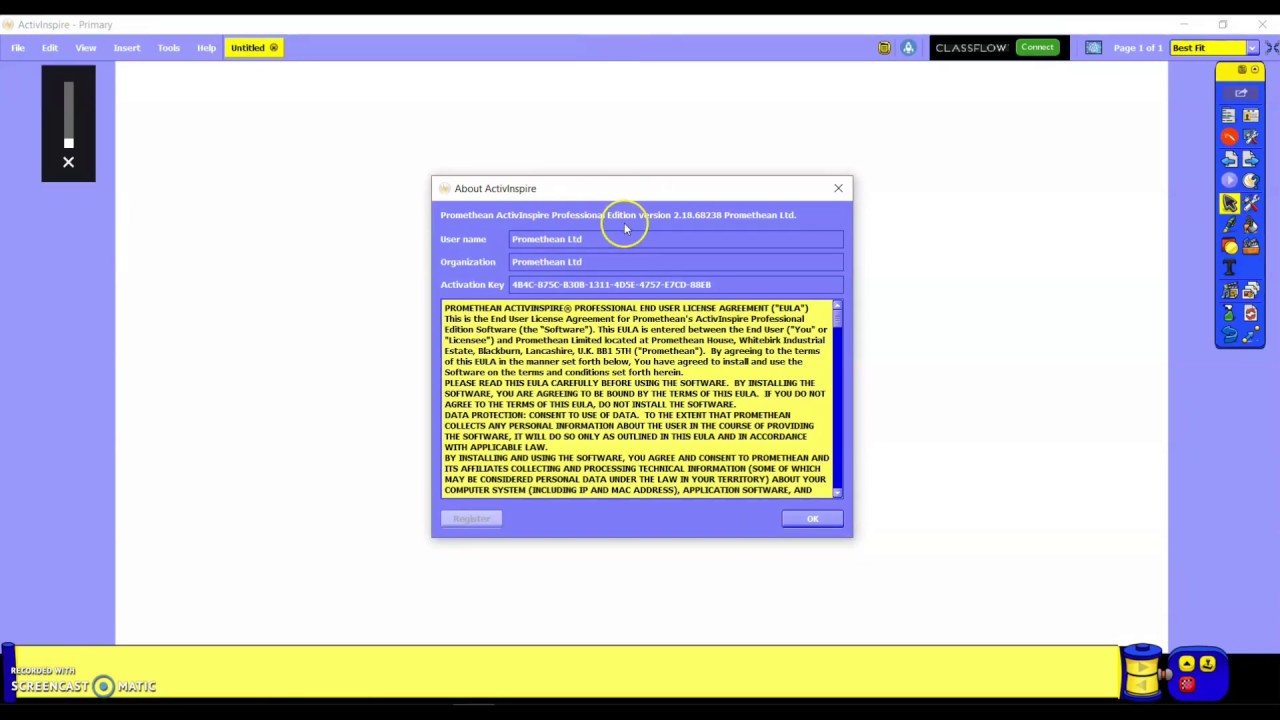Click the ExpressPoll icon in the toolbox

(1251, 181)
